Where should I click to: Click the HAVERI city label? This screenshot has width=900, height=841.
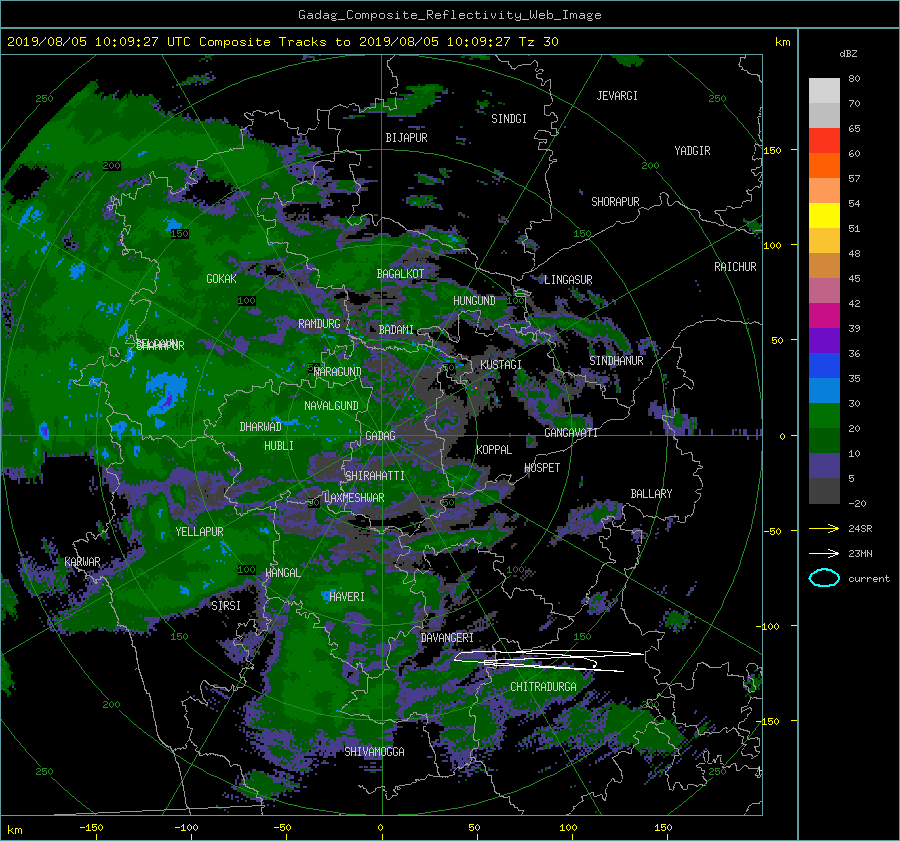coord(347,597)
